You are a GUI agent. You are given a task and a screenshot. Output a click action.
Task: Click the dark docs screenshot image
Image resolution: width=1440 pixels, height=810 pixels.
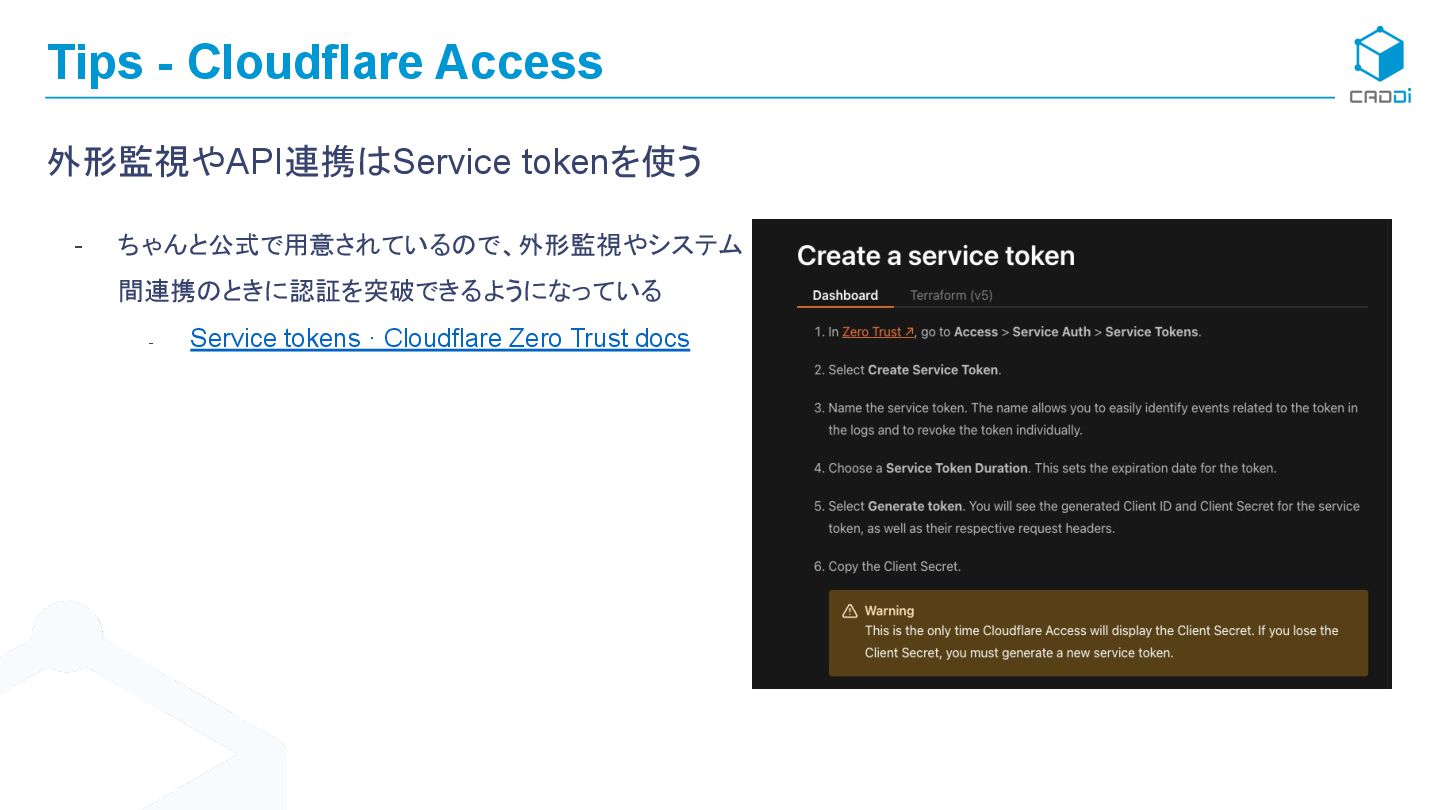[x=1072, y=454]
